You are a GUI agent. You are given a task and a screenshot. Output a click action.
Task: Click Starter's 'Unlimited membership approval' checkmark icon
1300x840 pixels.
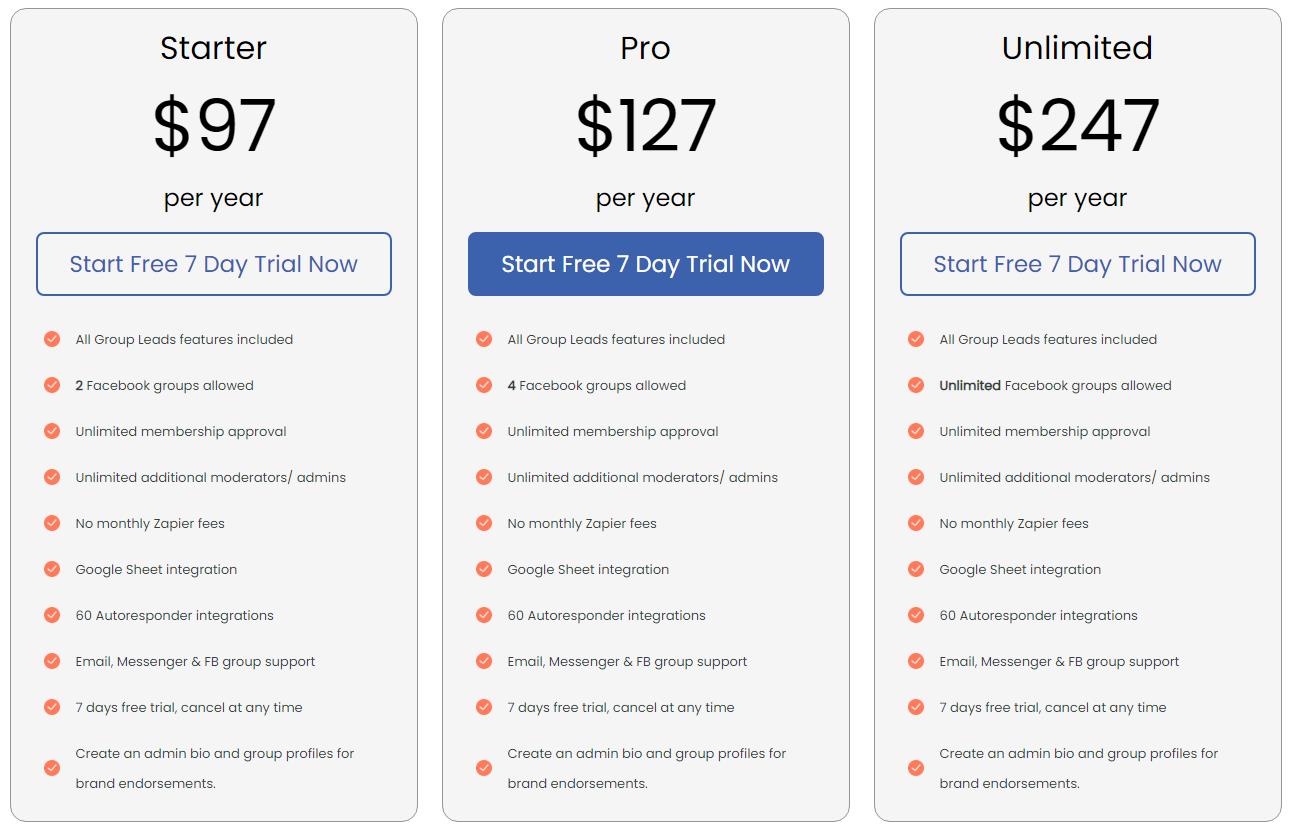point(52,431)
